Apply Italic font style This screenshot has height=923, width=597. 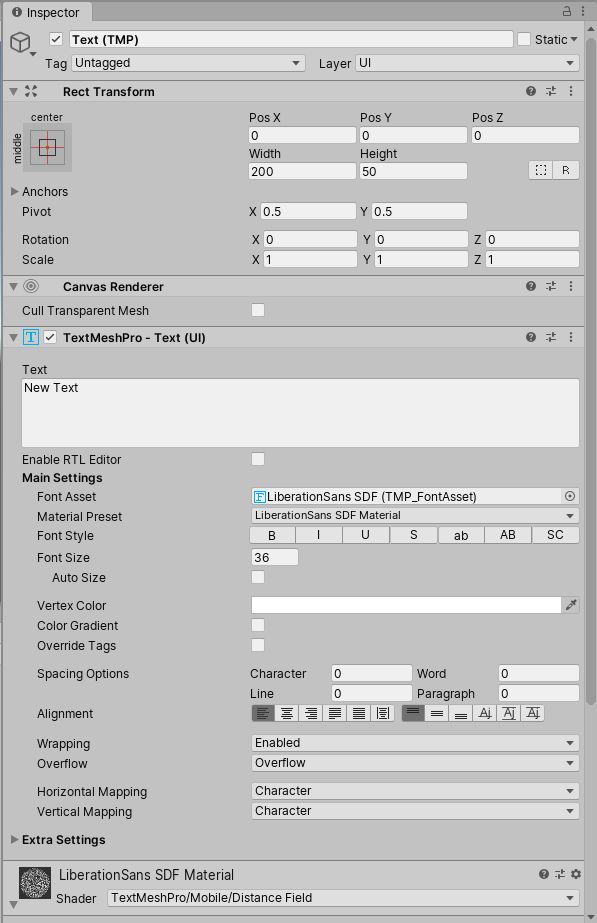pos(319,535)
